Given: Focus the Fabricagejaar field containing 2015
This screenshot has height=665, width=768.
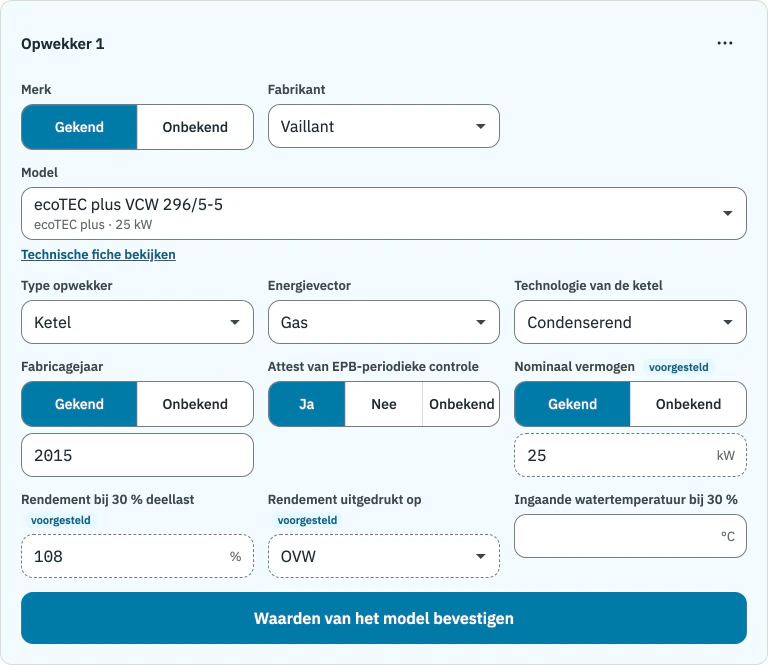Looking at the screenshot, I should (x=137, y=455).
